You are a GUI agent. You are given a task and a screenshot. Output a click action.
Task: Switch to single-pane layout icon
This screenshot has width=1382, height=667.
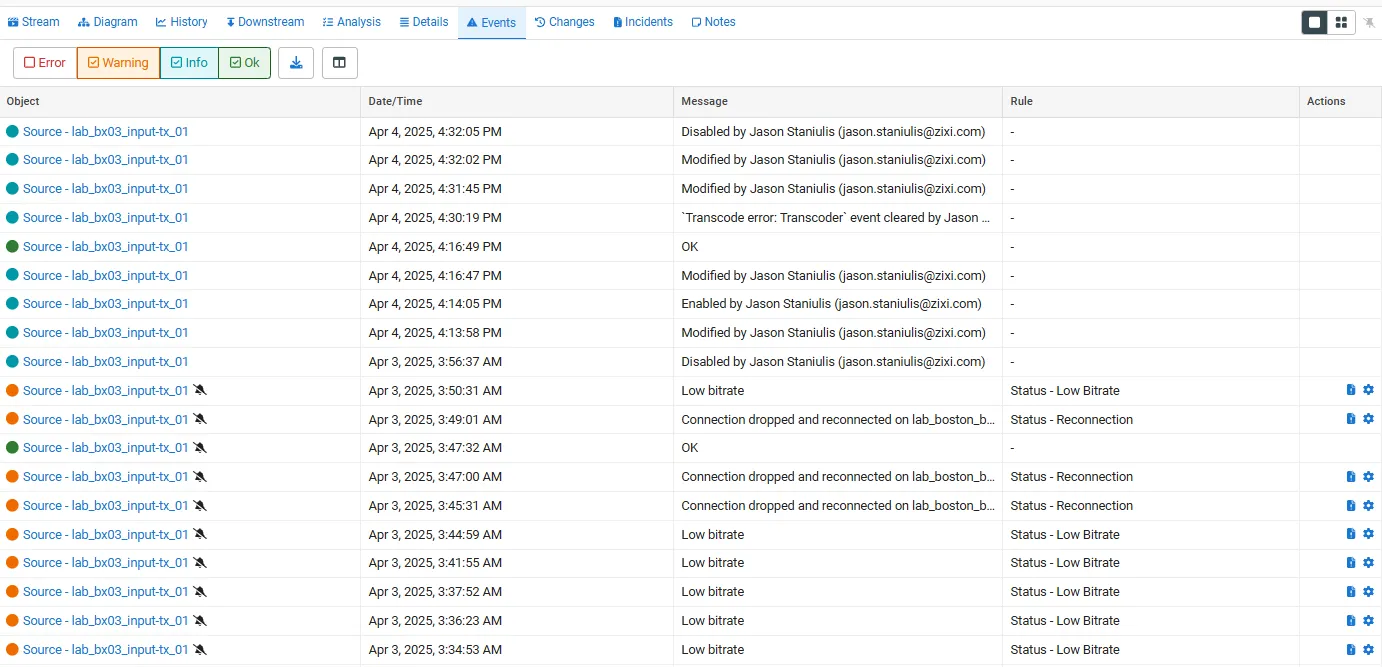tap(1315, 22)
